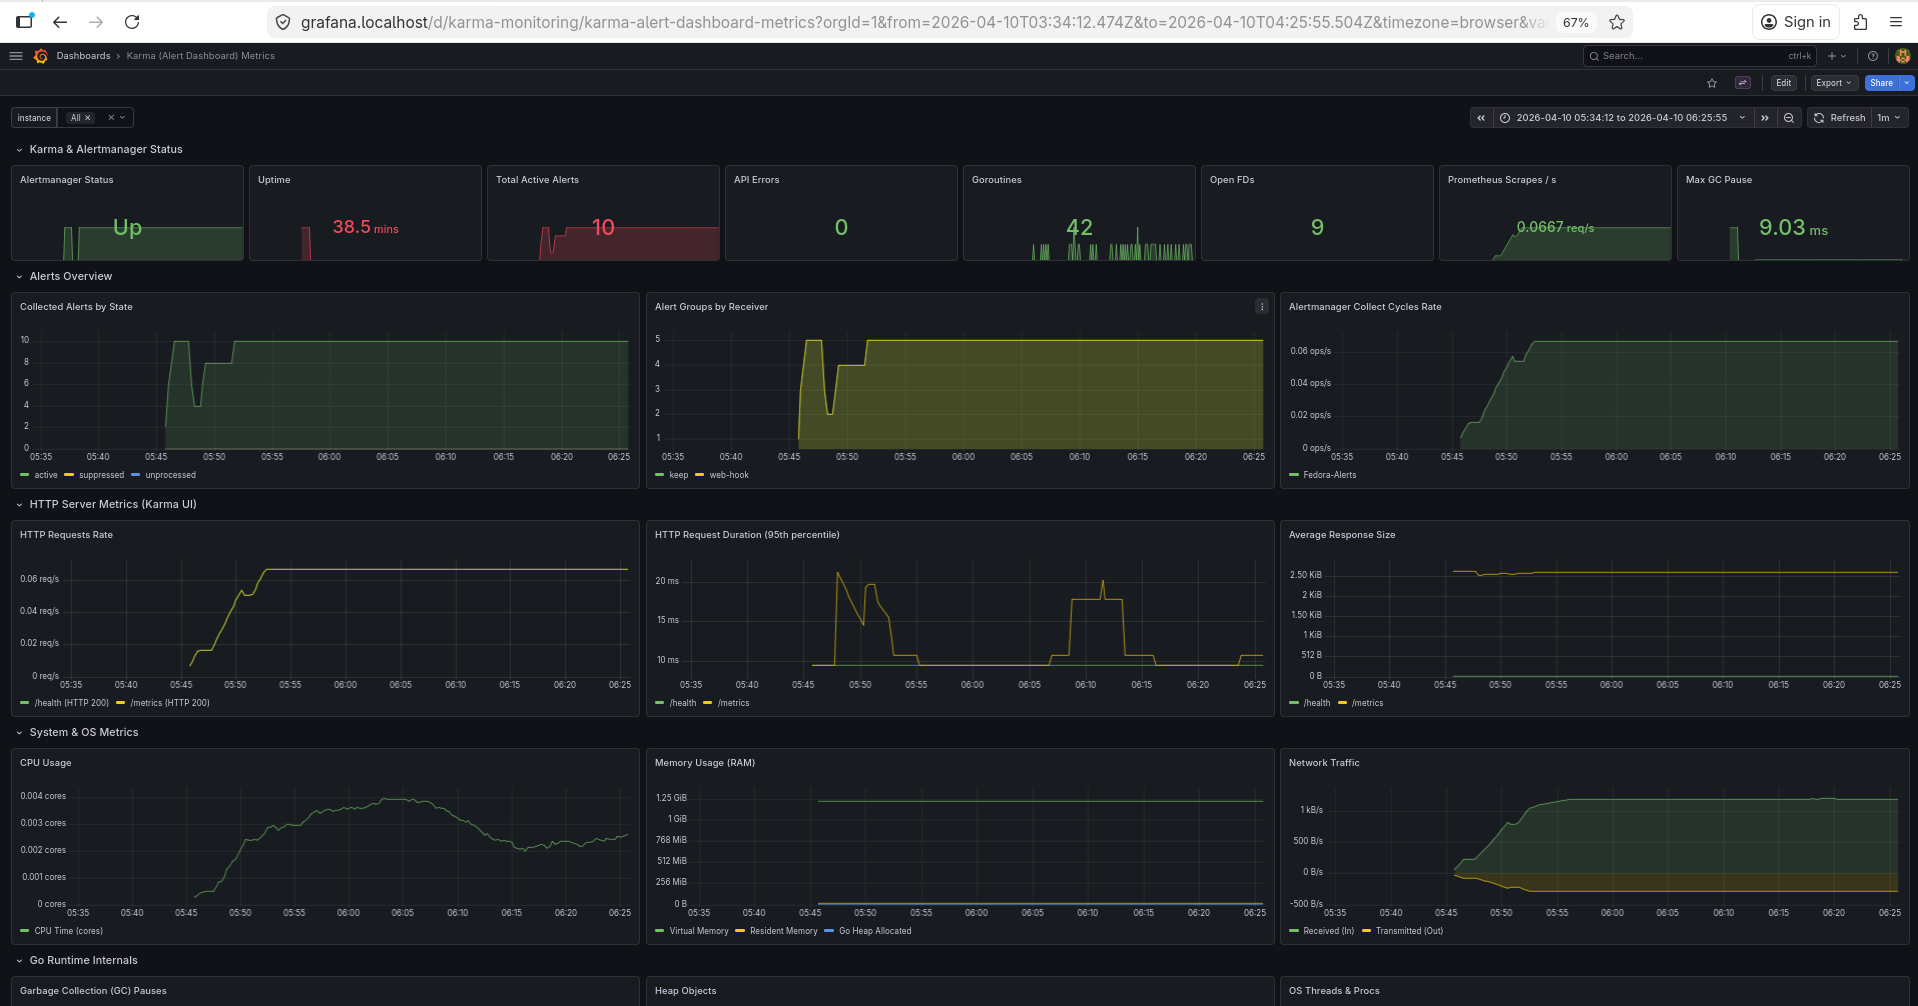Viewport: 1918px width, 1006px height.
Task: Click the Karma (Alert Dashboard) Metrics breadcrumb
Action: pos(200,56)
